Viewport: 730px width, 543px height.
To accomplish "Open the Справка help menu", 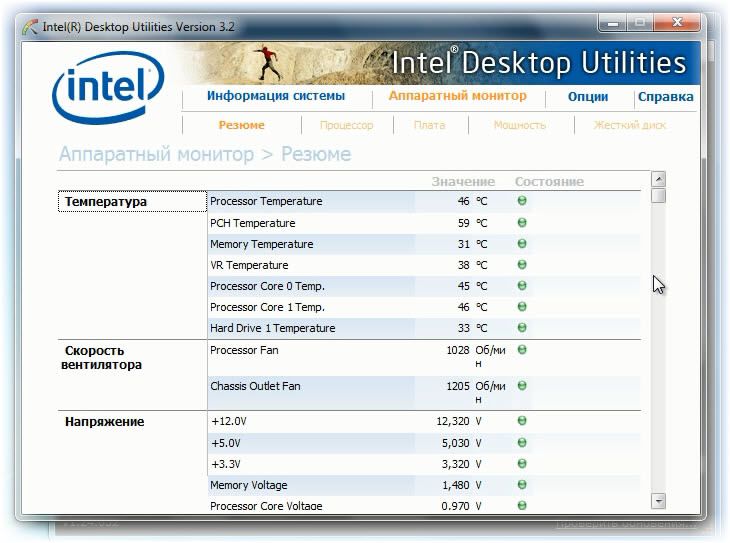I will [665, 97].
